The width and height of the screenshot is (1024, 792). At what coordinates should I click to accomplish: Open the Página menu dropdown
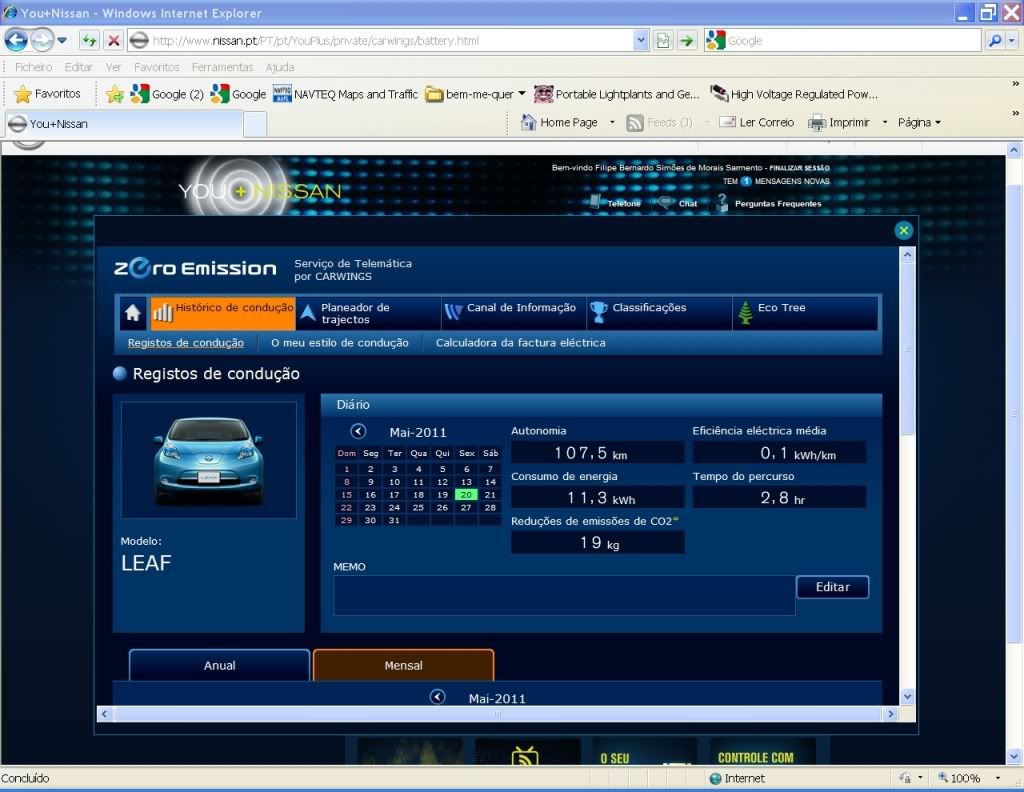coord(920,122)
